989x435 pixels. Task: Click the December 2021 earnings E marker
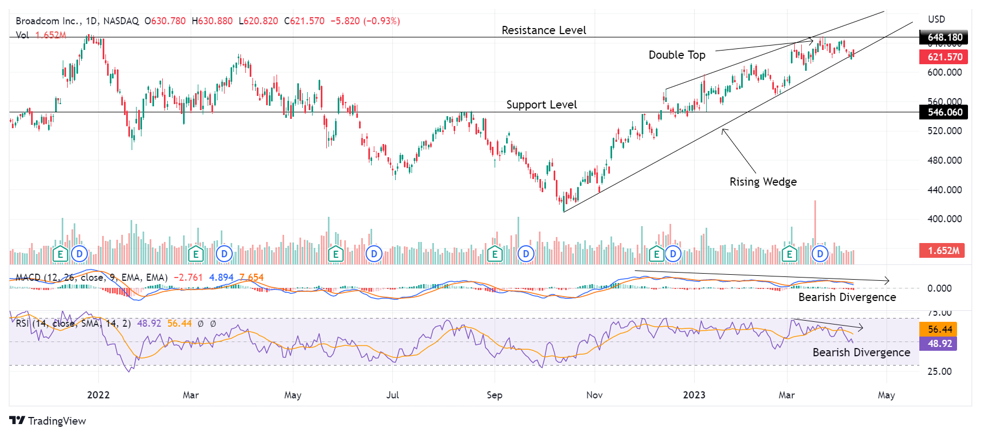pyautogui.click(x=61, y=253)
